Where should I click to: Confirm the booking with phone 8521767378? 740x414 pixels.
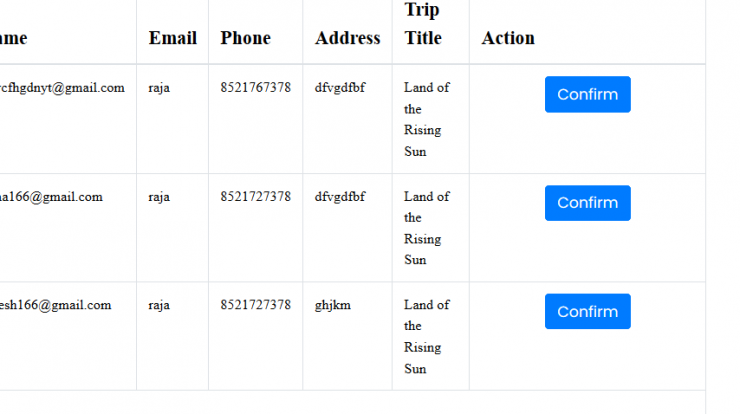tap(588, 94)
